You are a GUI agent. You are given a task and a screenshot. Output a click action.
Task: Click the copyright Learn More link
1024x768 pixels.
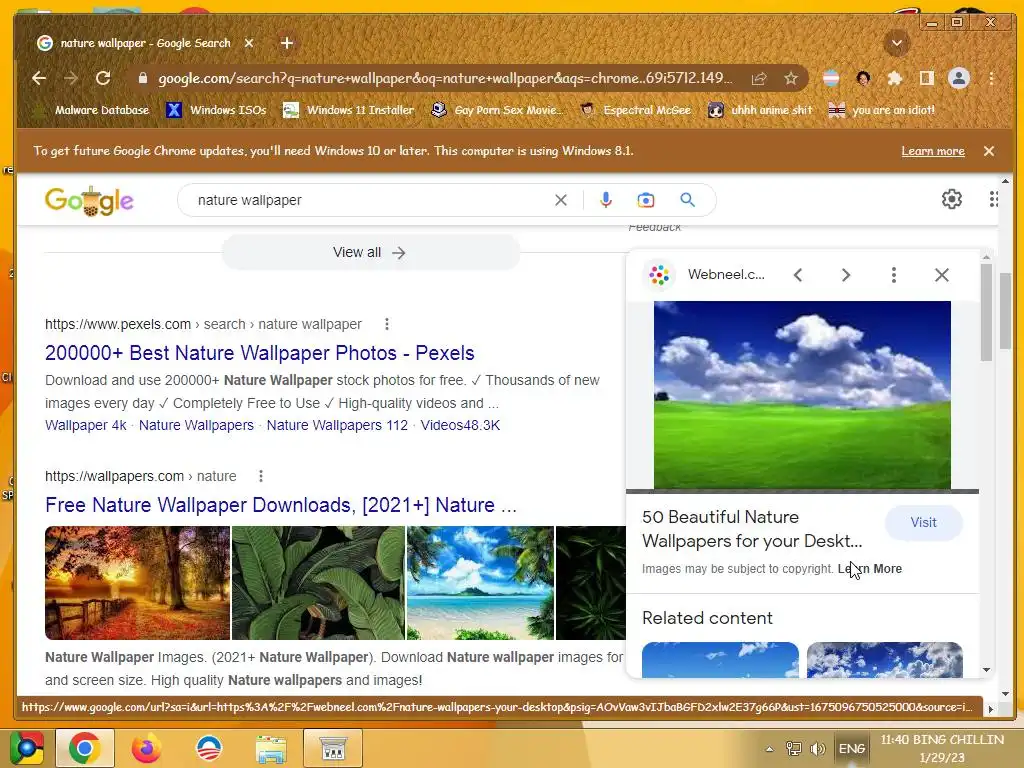(869, 569)
